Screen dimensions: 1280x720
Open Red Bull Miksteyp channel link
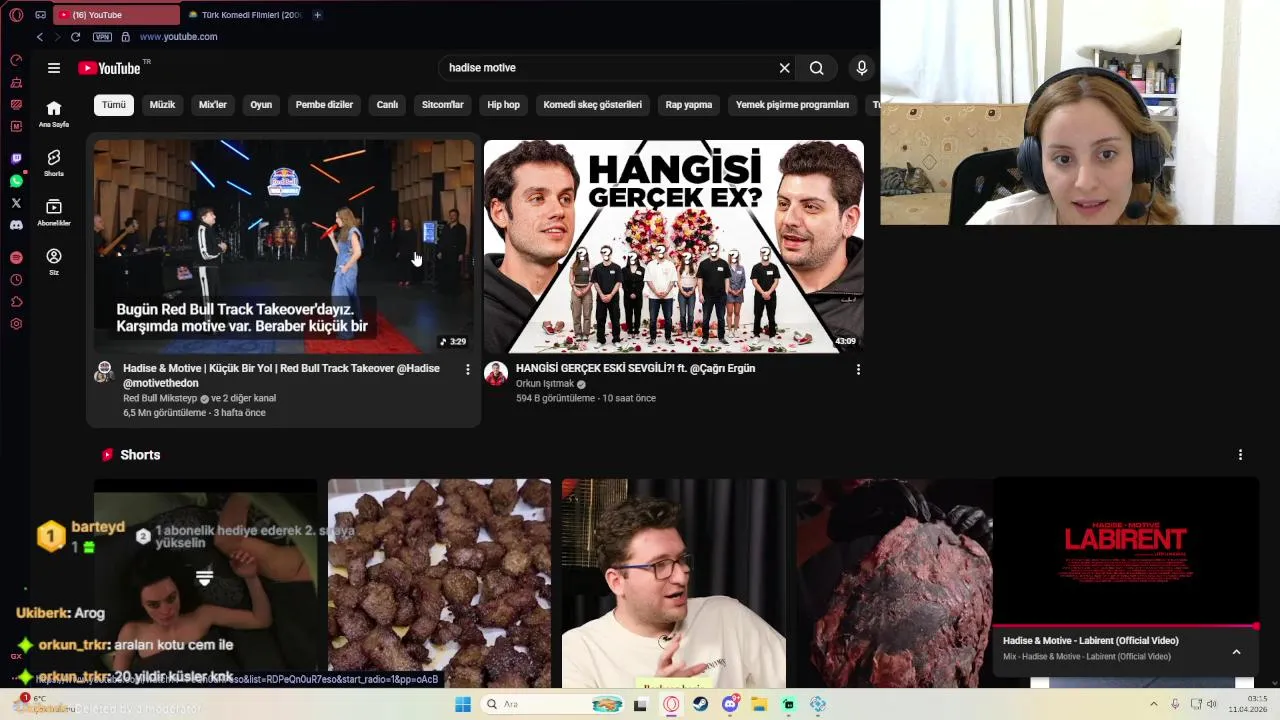pyautogui.click(x=160, y=398)
